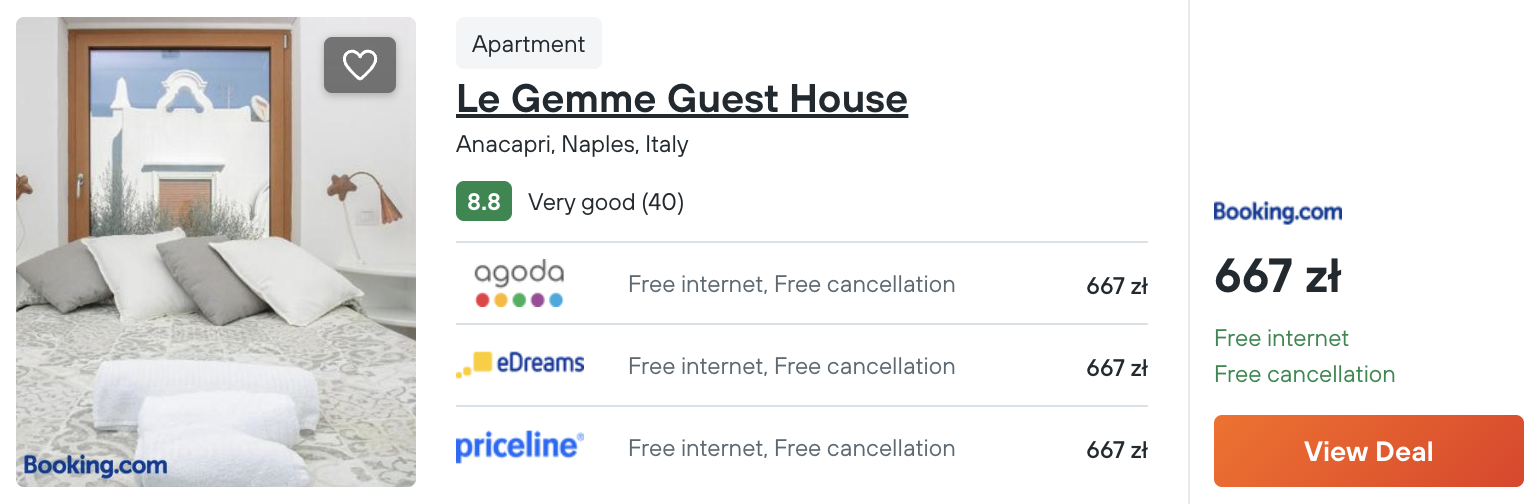The width and height of the screenshot is (1538, 504).
Task: Click the priceline 667 zł price
Action: coord(1117,451)
